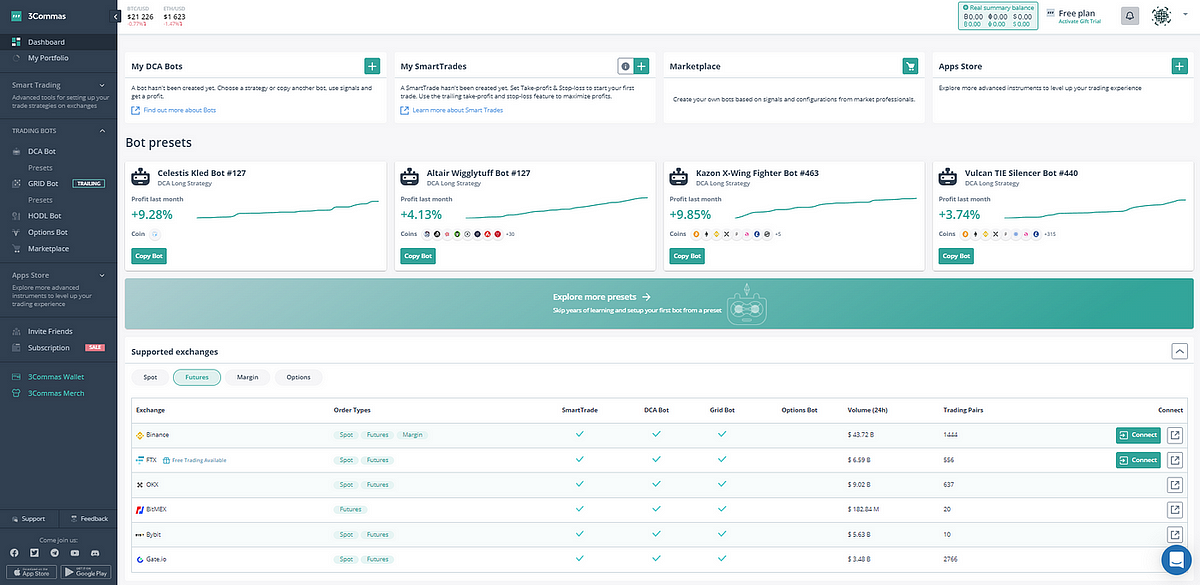The width and height of the screenshot is (1200, 585).
Task: Click the Celestis Kled Bot robot icon
Action: (x=140, y=177)
